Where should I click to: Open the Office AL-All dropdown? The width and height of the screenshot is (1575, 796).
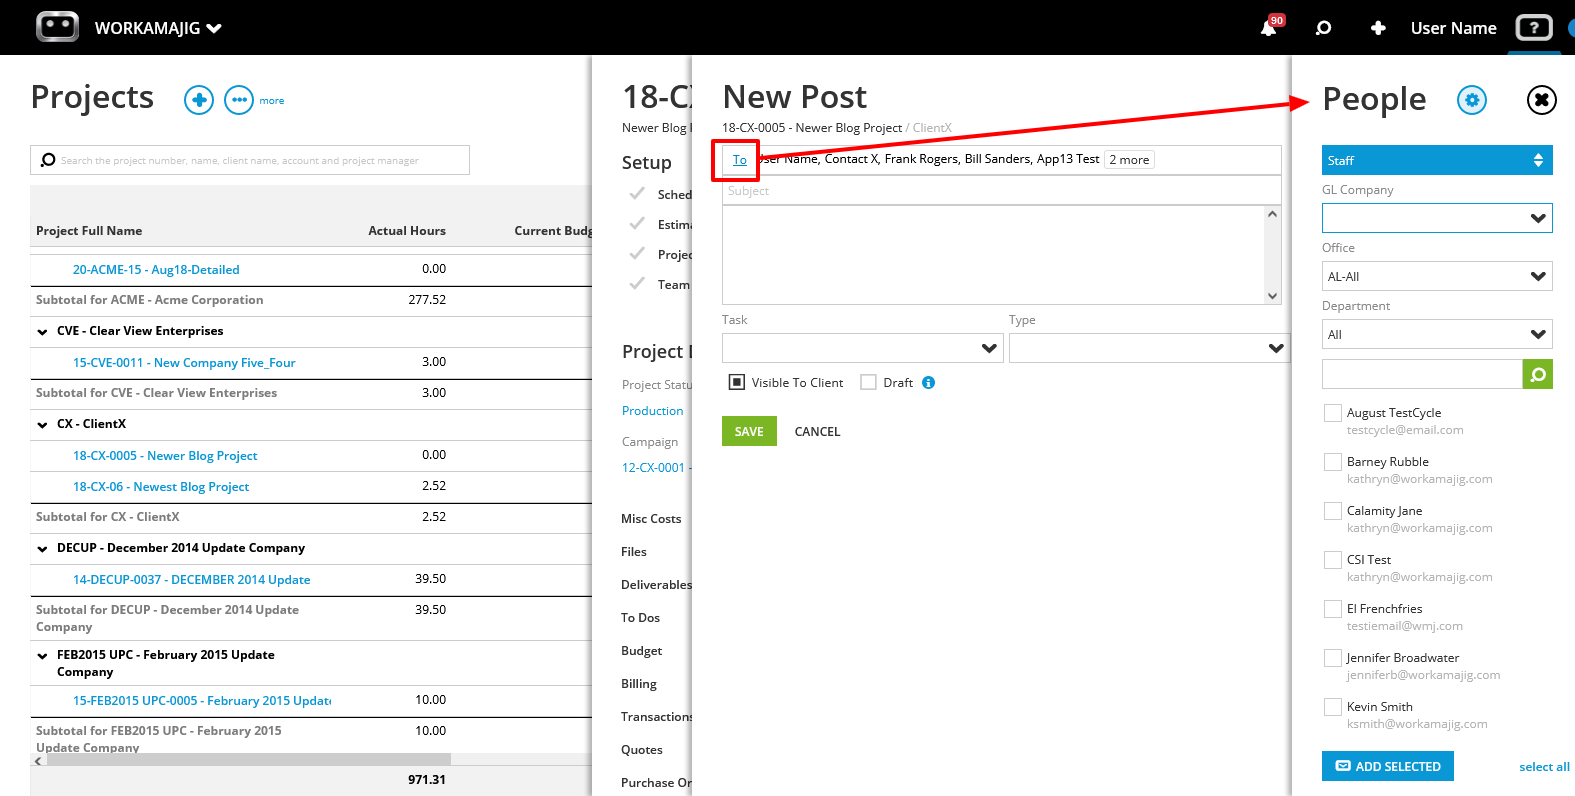click(x=1437, y=276)
